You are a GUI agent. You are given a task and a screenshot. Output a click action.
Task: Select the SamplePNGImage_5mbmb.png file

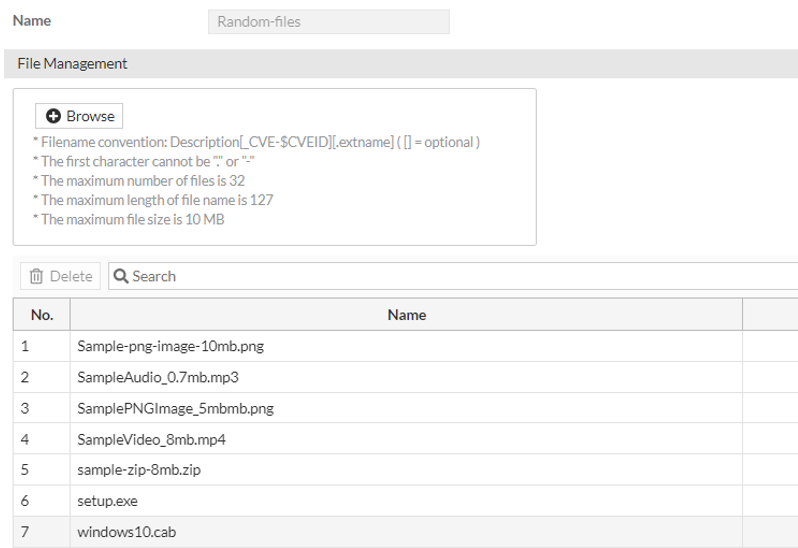point(175,408)
